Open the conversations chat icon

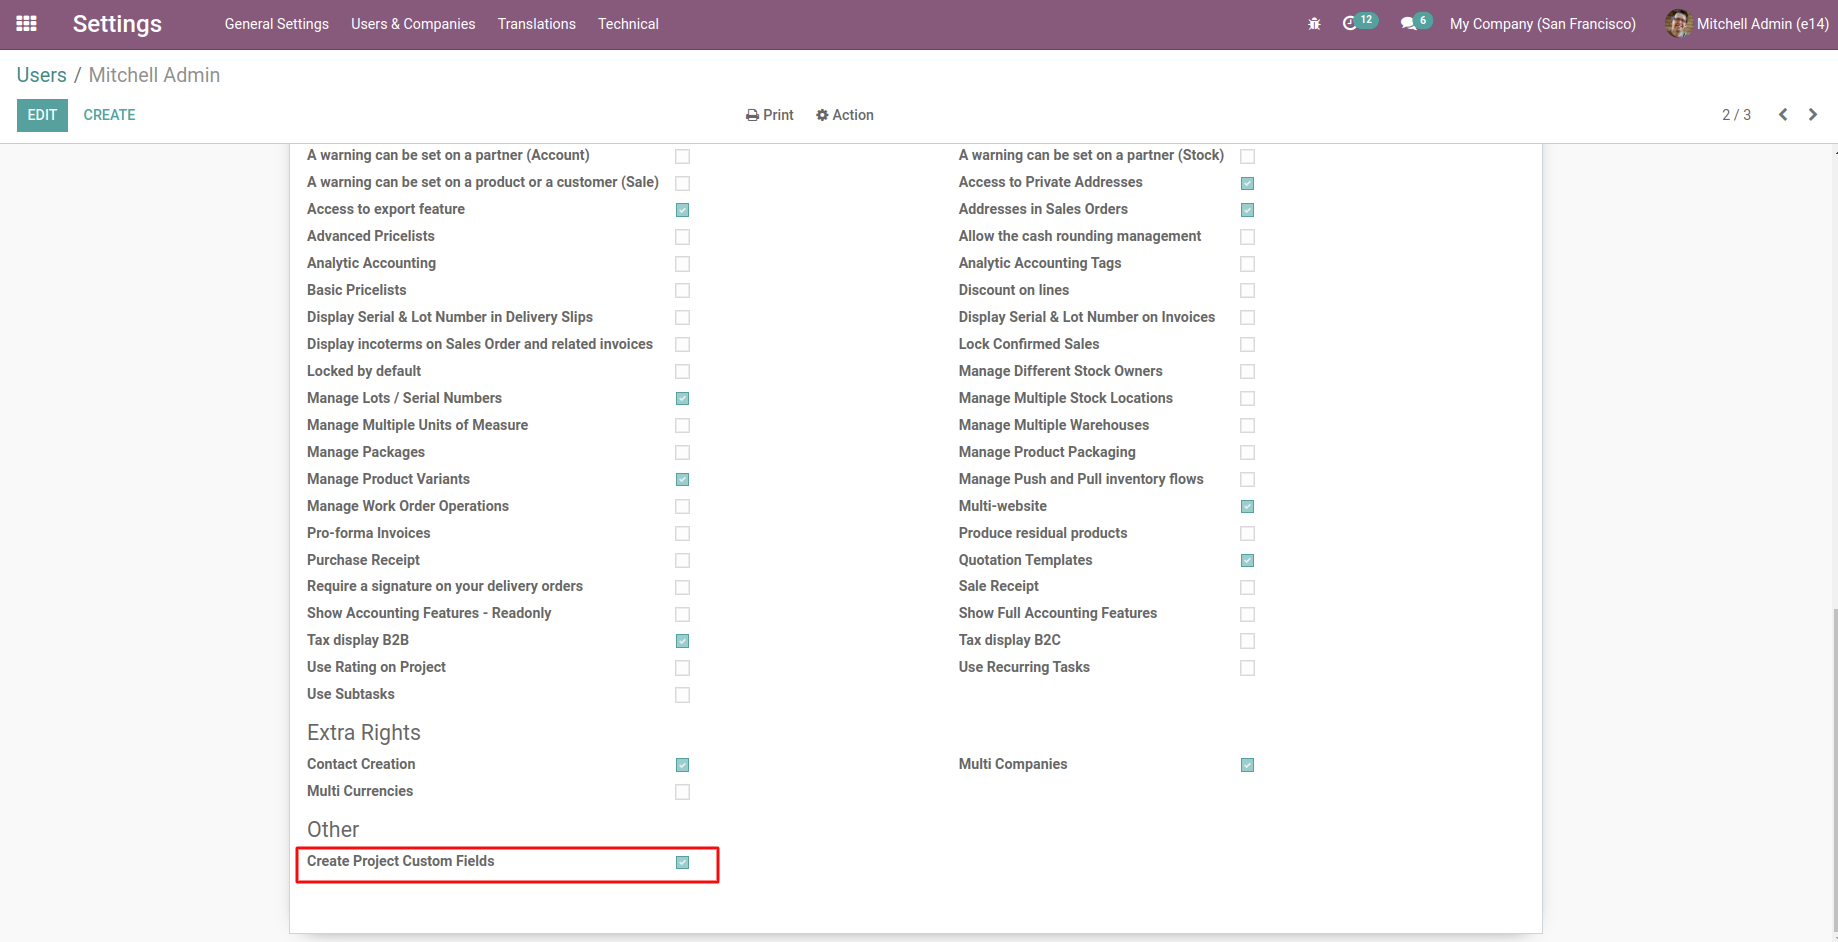pyautogui.click(x=1408, y=24)
